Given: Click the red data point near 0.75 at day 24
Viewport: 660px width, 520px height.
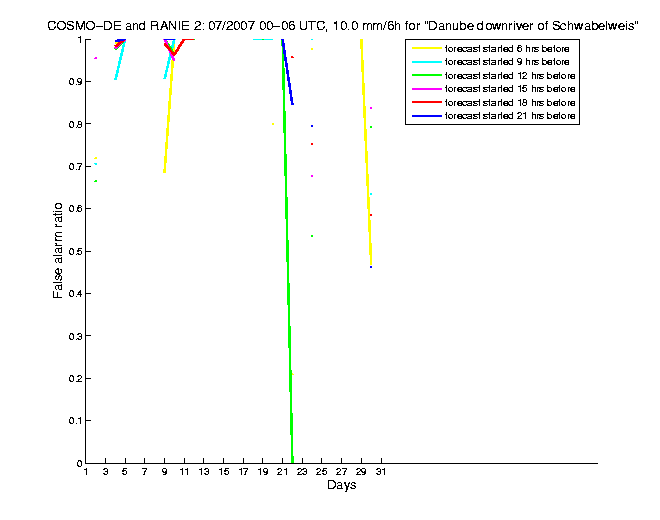Looking at the screenshot, I should pos(312,144).
